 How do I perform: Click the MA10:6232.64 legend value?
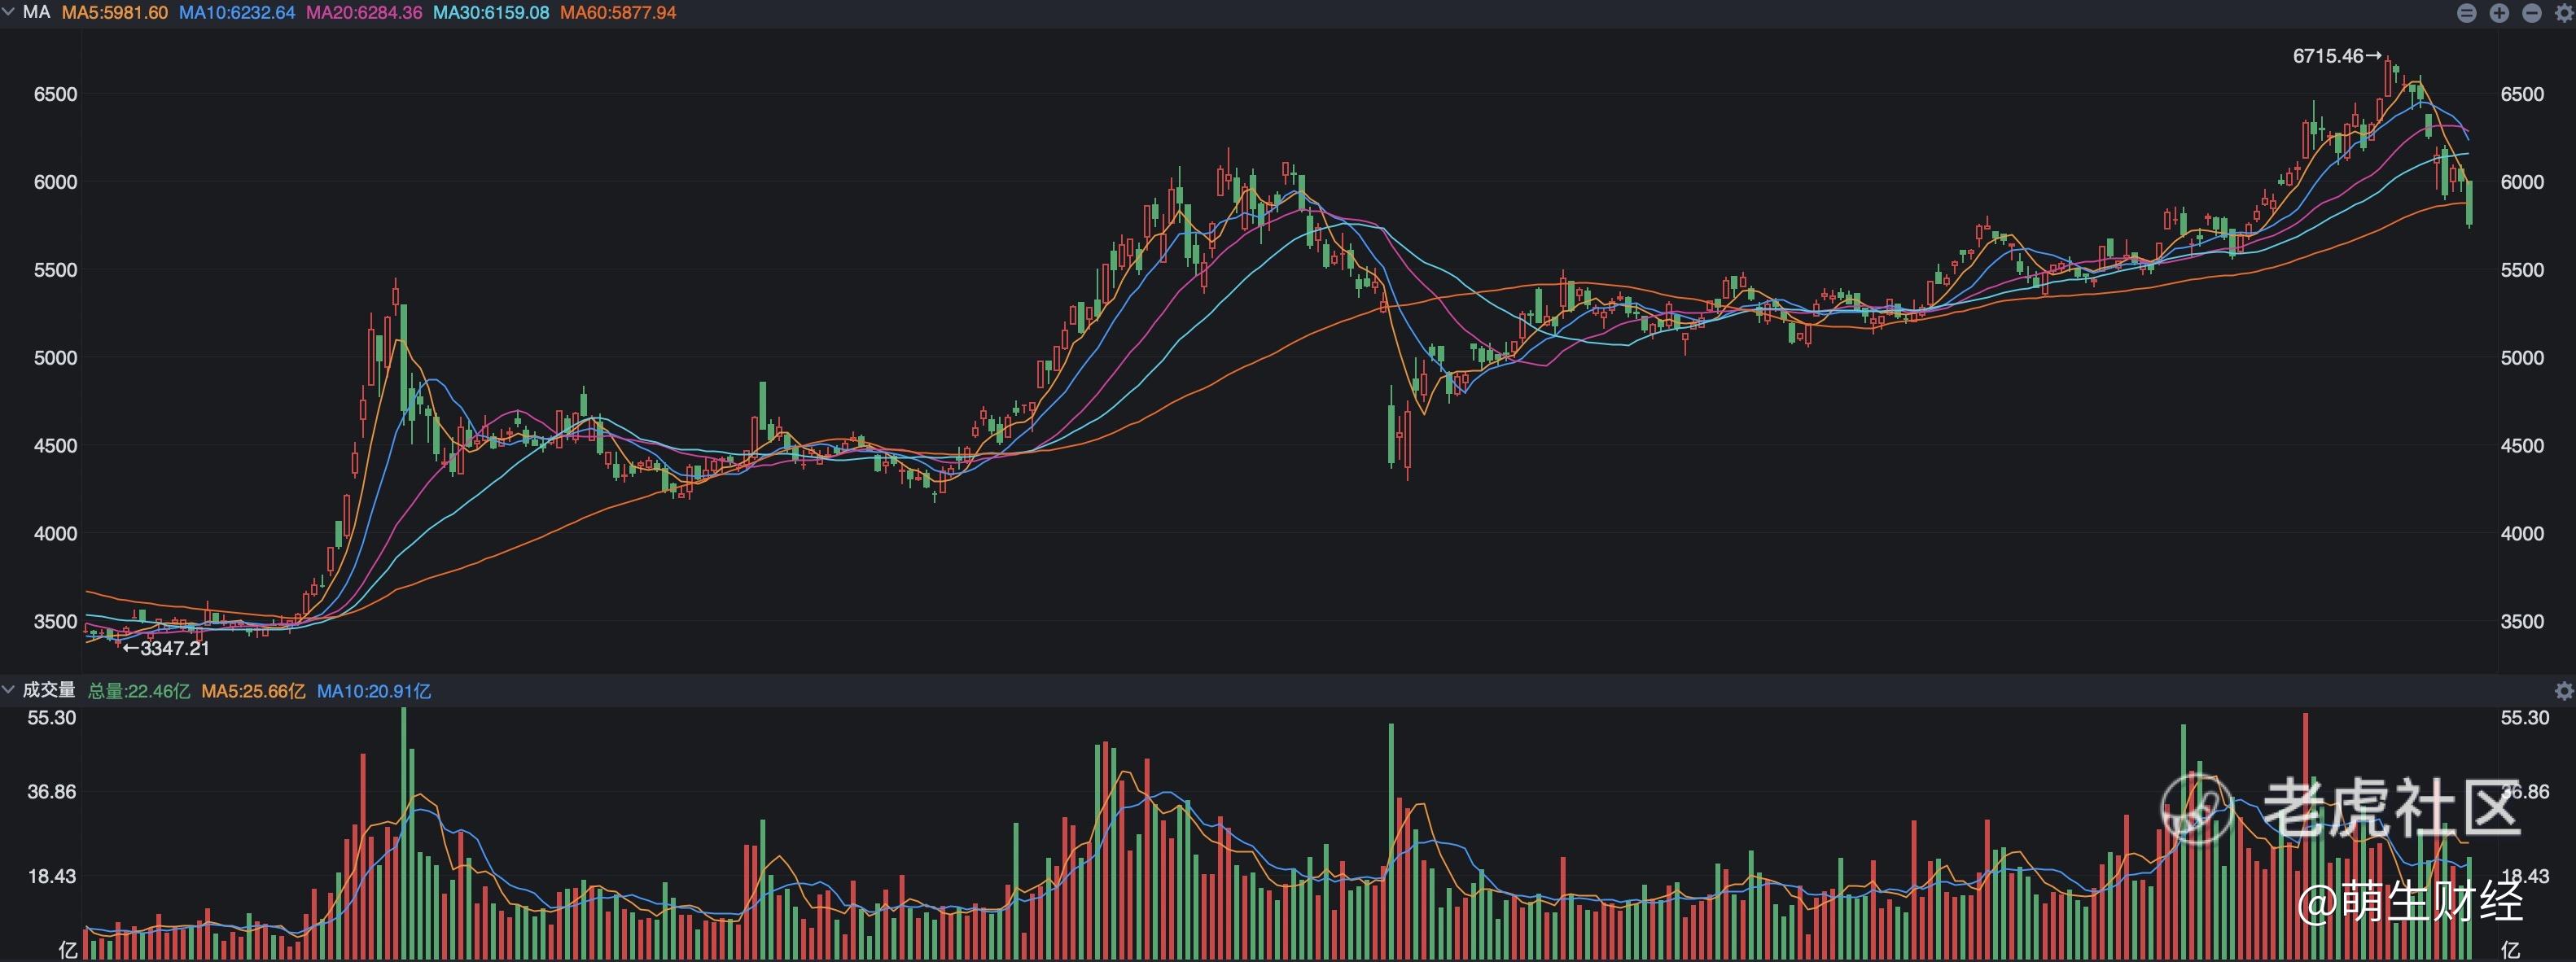tap(237, 13)
